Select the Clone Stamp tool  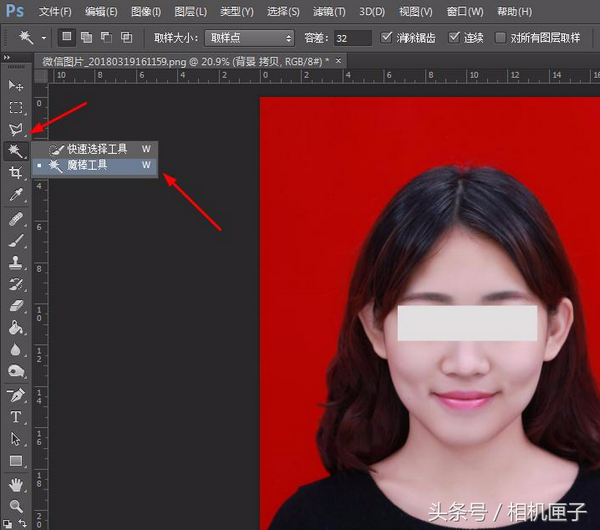pyautogui.click(x=16, y=263)
